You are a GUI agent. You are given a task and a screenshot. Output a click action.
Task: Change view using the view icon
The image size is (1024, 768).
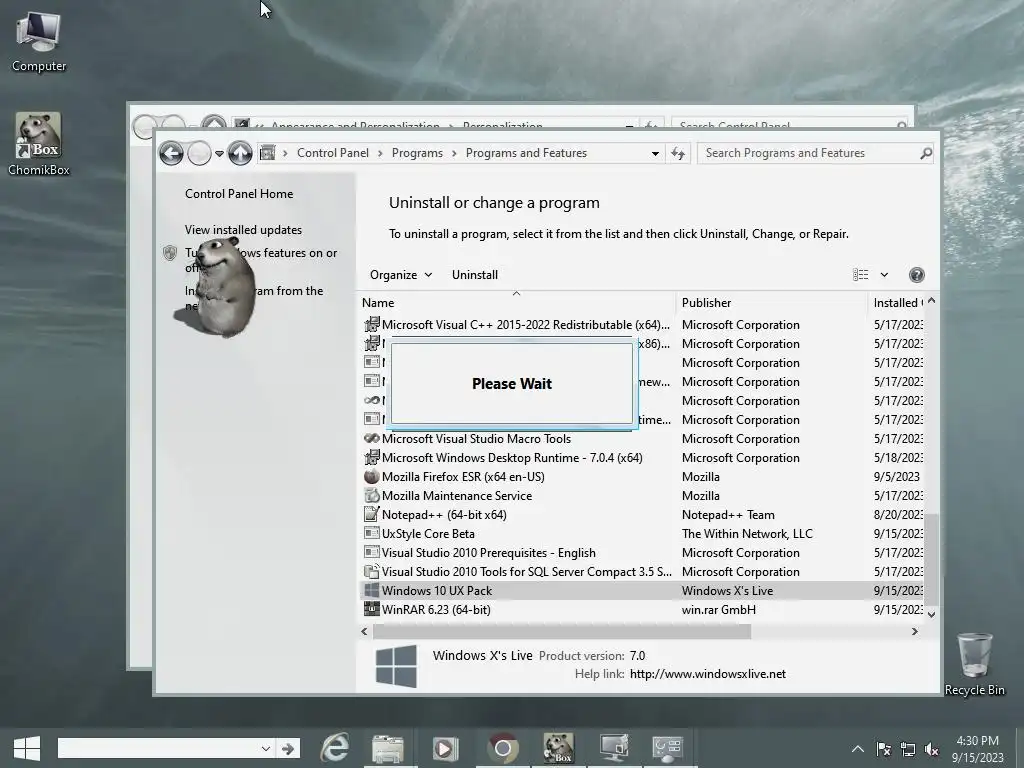(861, 275)
